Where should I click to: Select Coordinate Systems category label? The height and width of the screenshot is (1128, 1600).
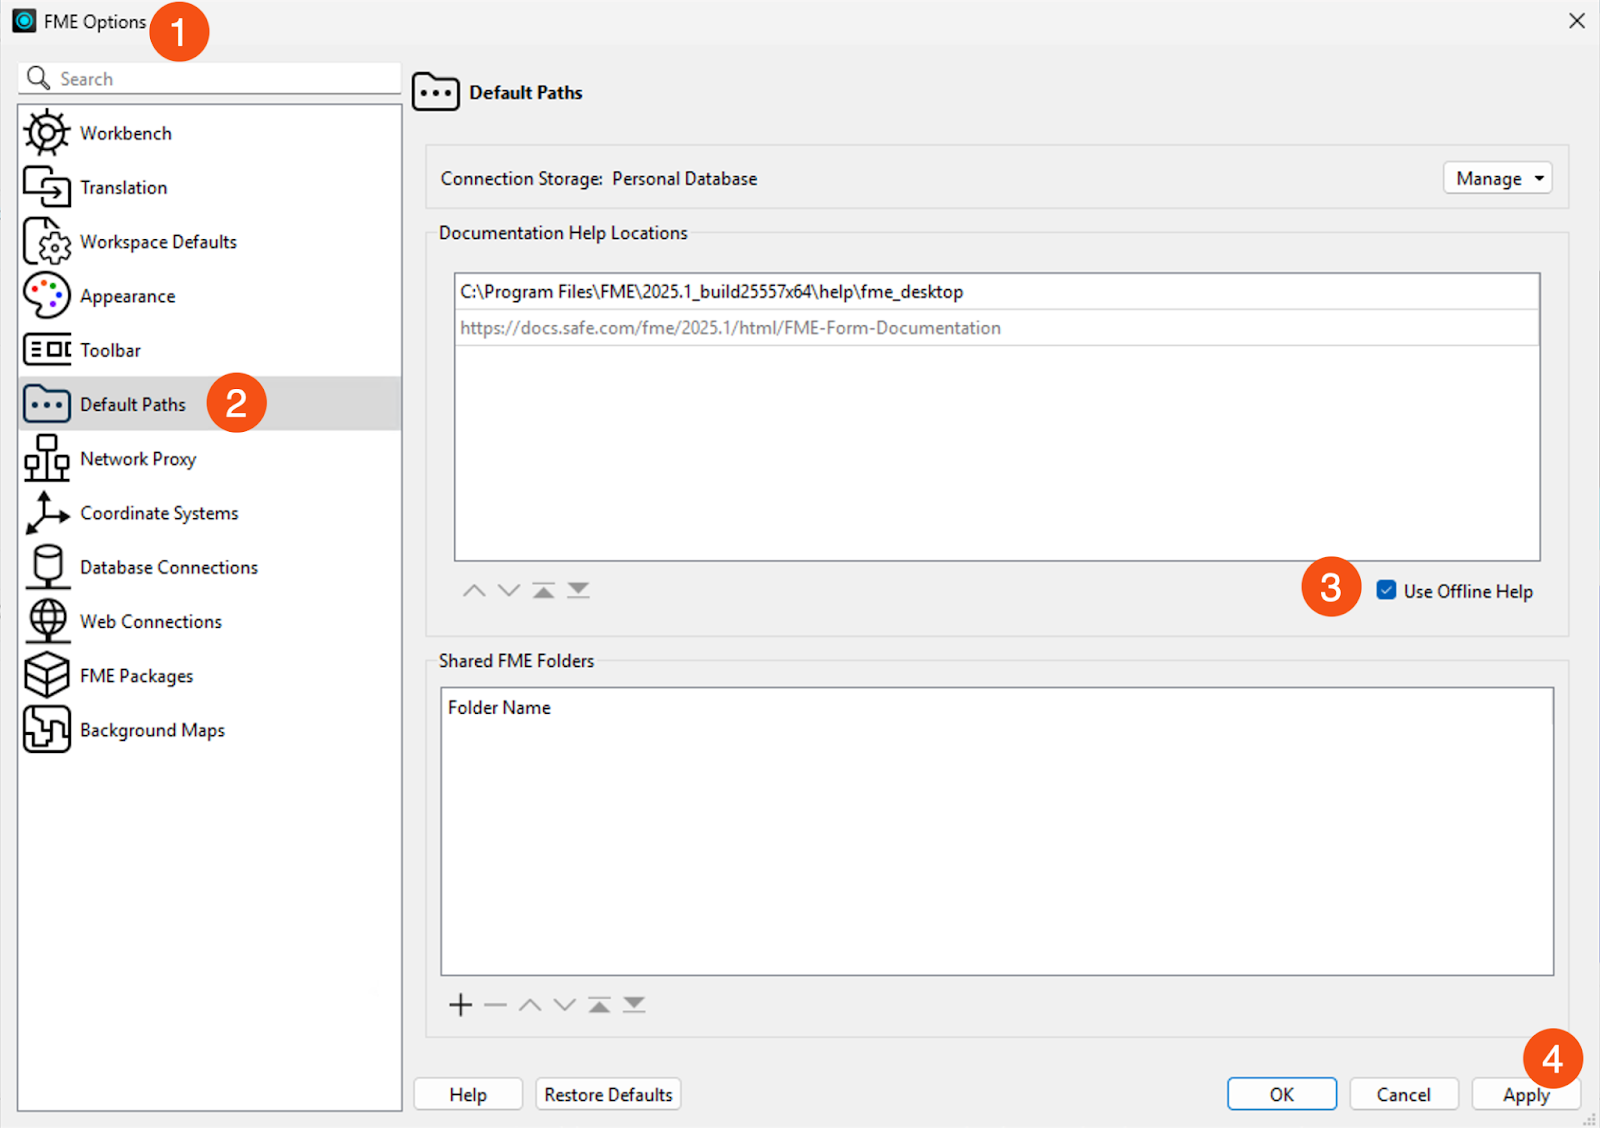pos(160,513)
